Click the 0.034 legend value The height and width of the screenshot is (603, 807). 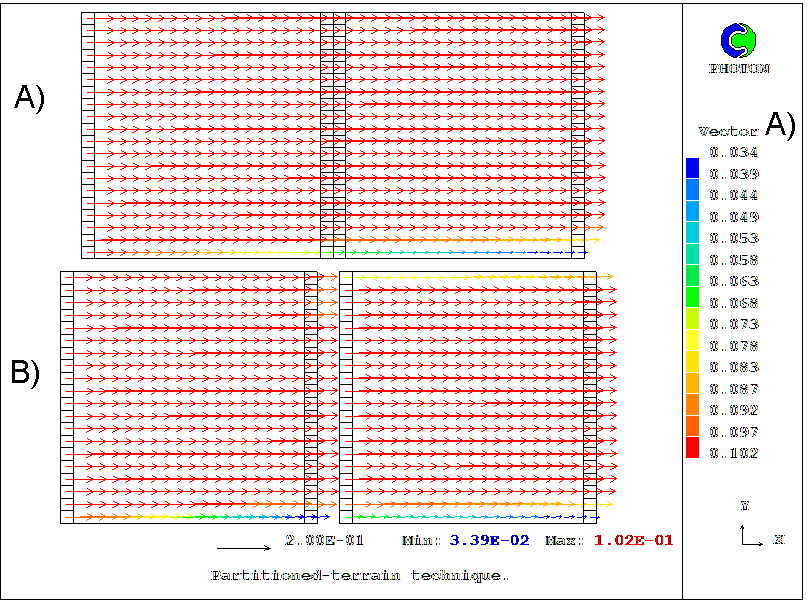[733, 153]
